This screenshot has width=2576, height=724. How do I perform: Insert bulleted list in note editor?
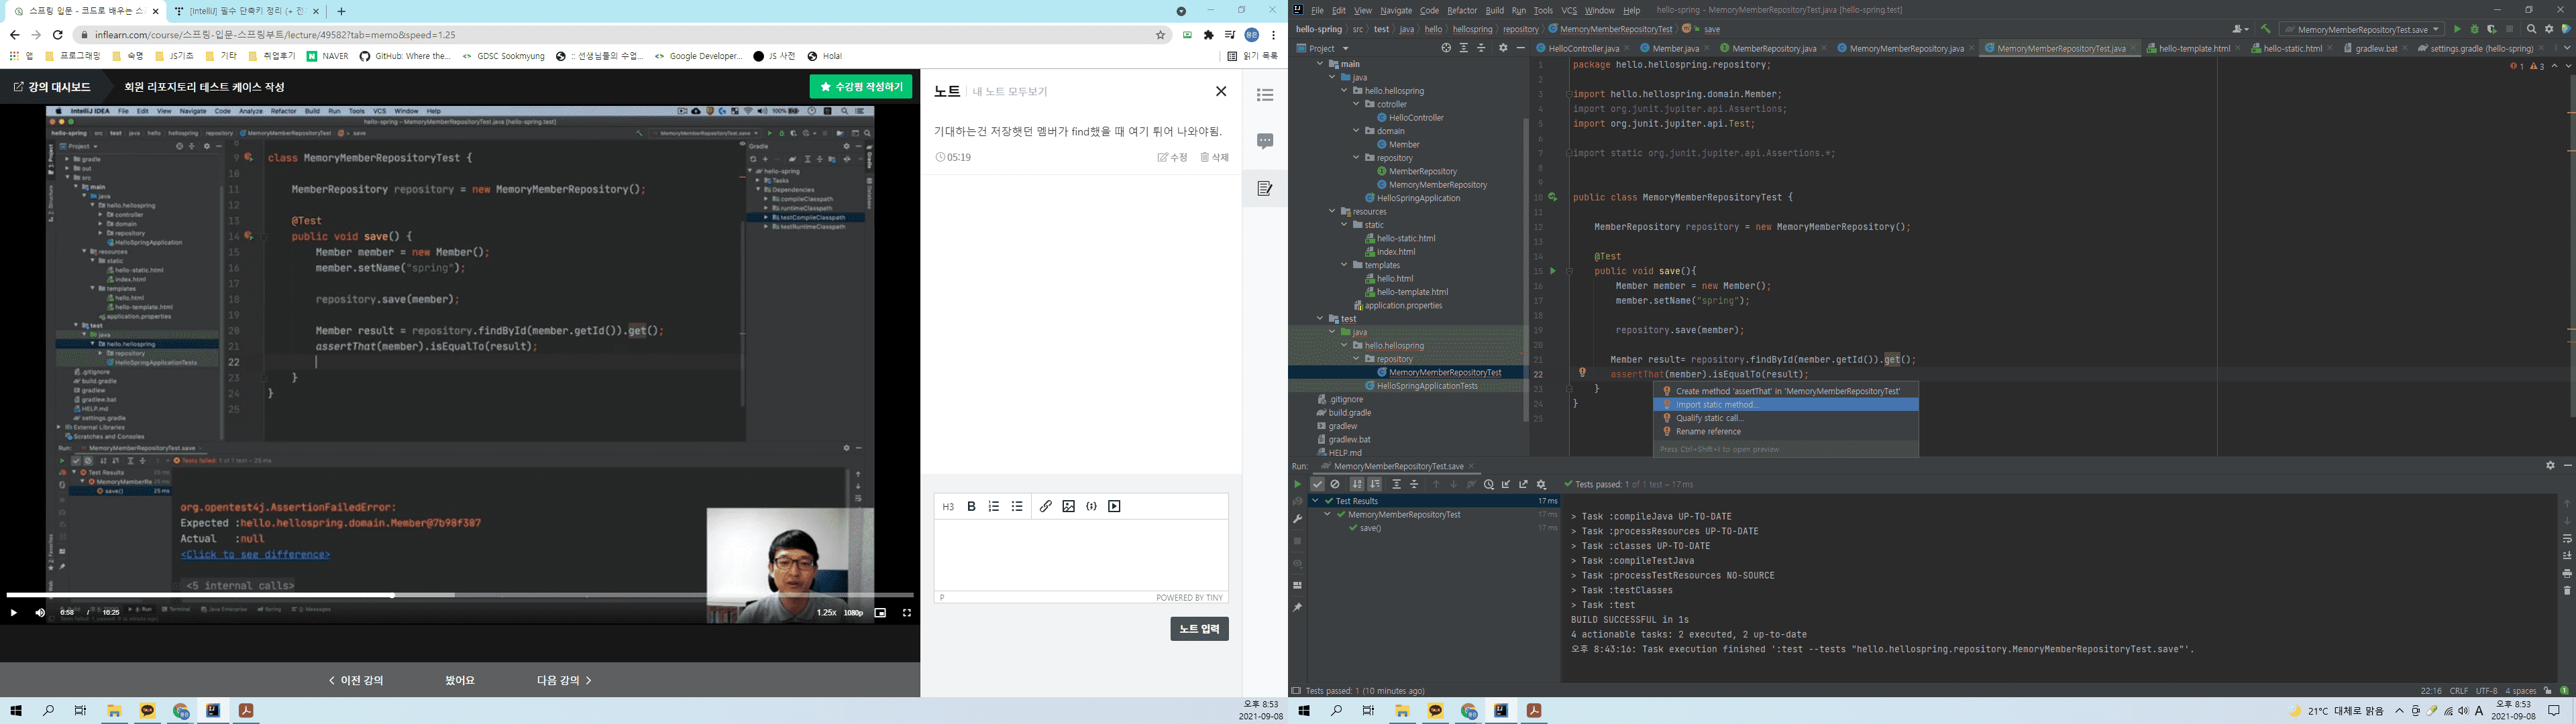coord(1017,506)
